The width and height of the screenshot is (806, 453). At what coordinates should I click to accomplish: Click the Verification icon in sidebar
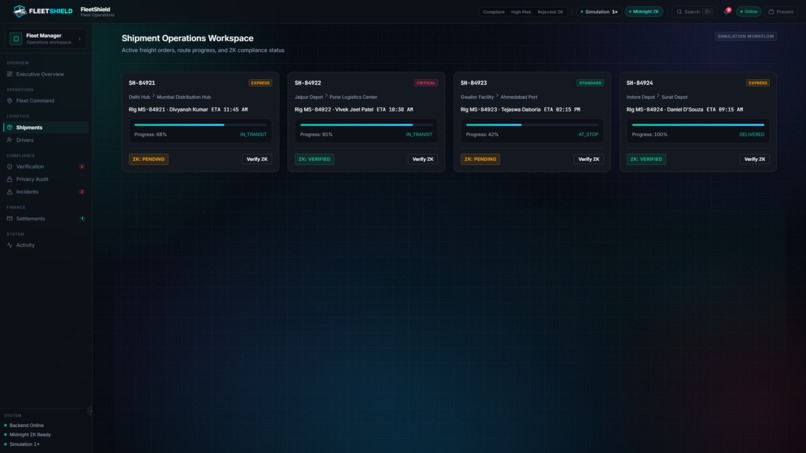click(x=10, y=167)
